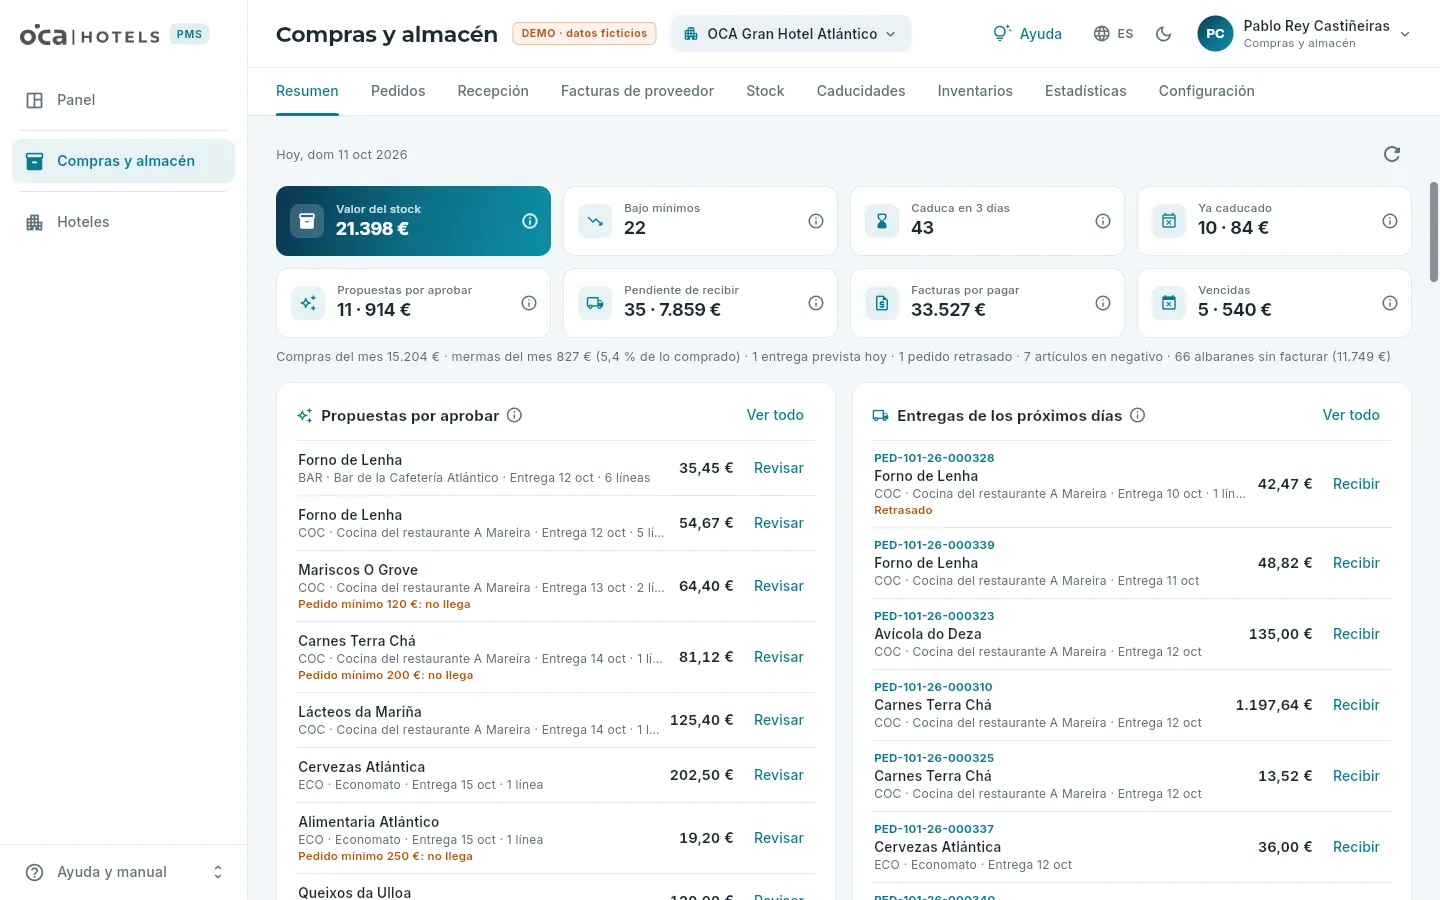Image resolution: width=1440 pixels, height=900 pixels.
Task: Click the order number PED-101-26-000310
Action: pyautogui.click(x=933, y=687)
